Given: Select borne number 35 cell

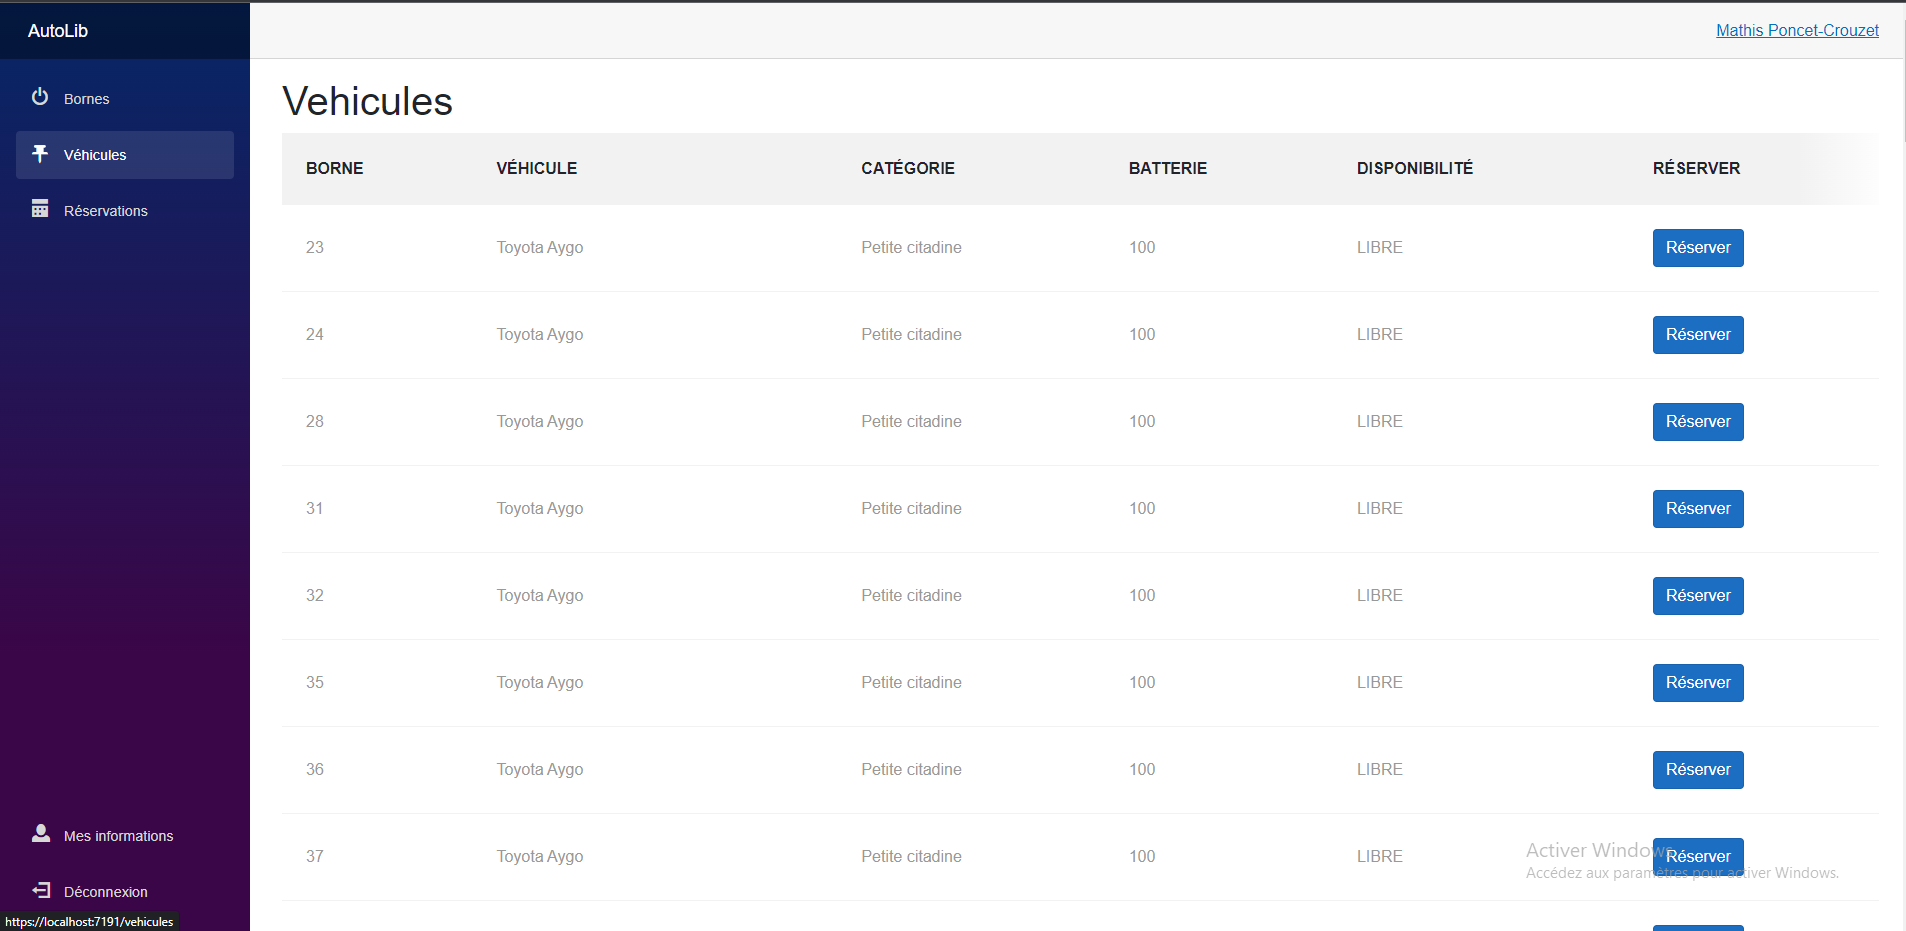Looking at the screenshot, I should [315, 682].
